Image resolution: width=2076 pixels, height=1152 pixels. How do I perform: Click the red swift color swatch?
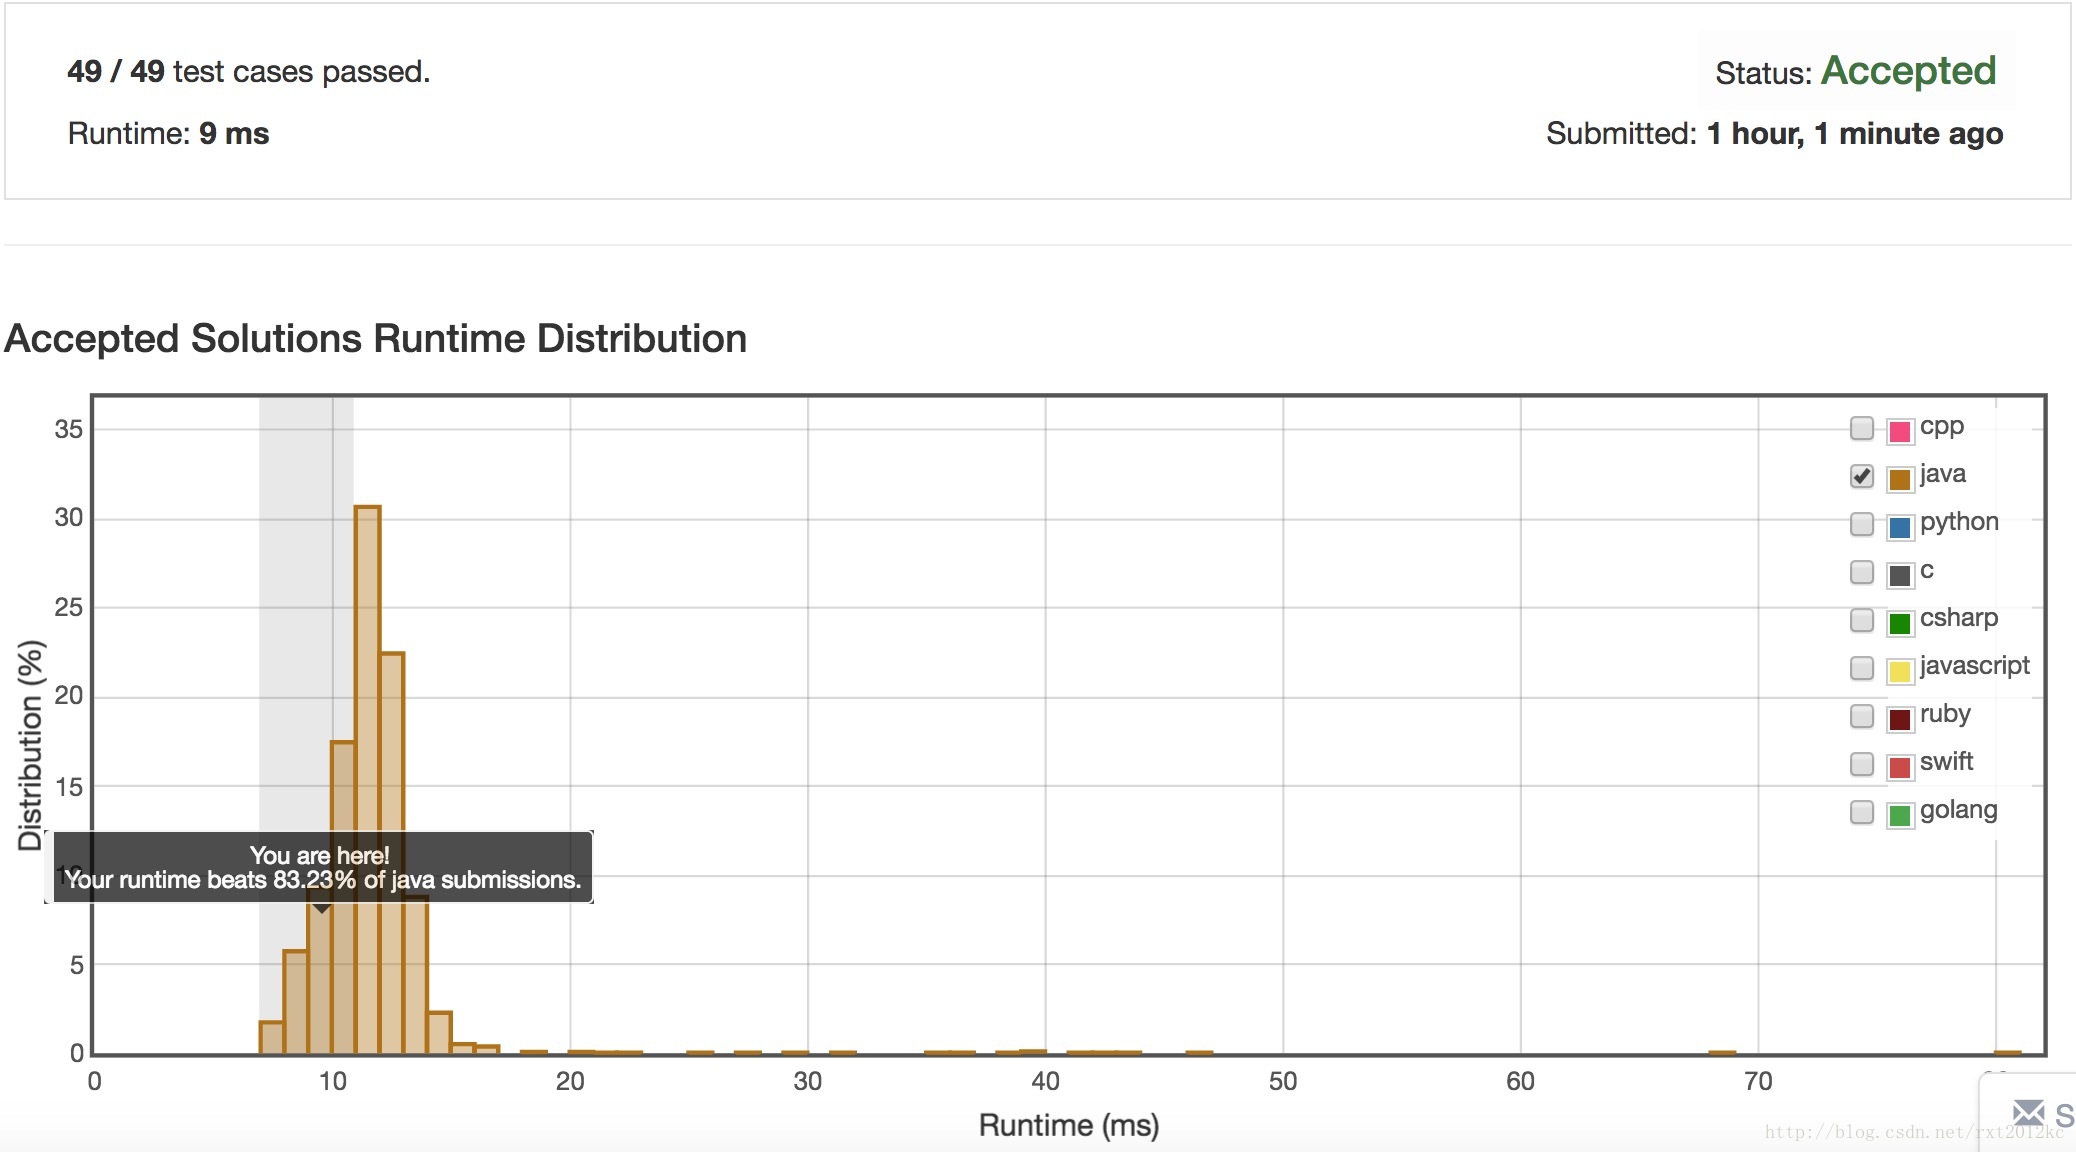[x=1900, y=767]
